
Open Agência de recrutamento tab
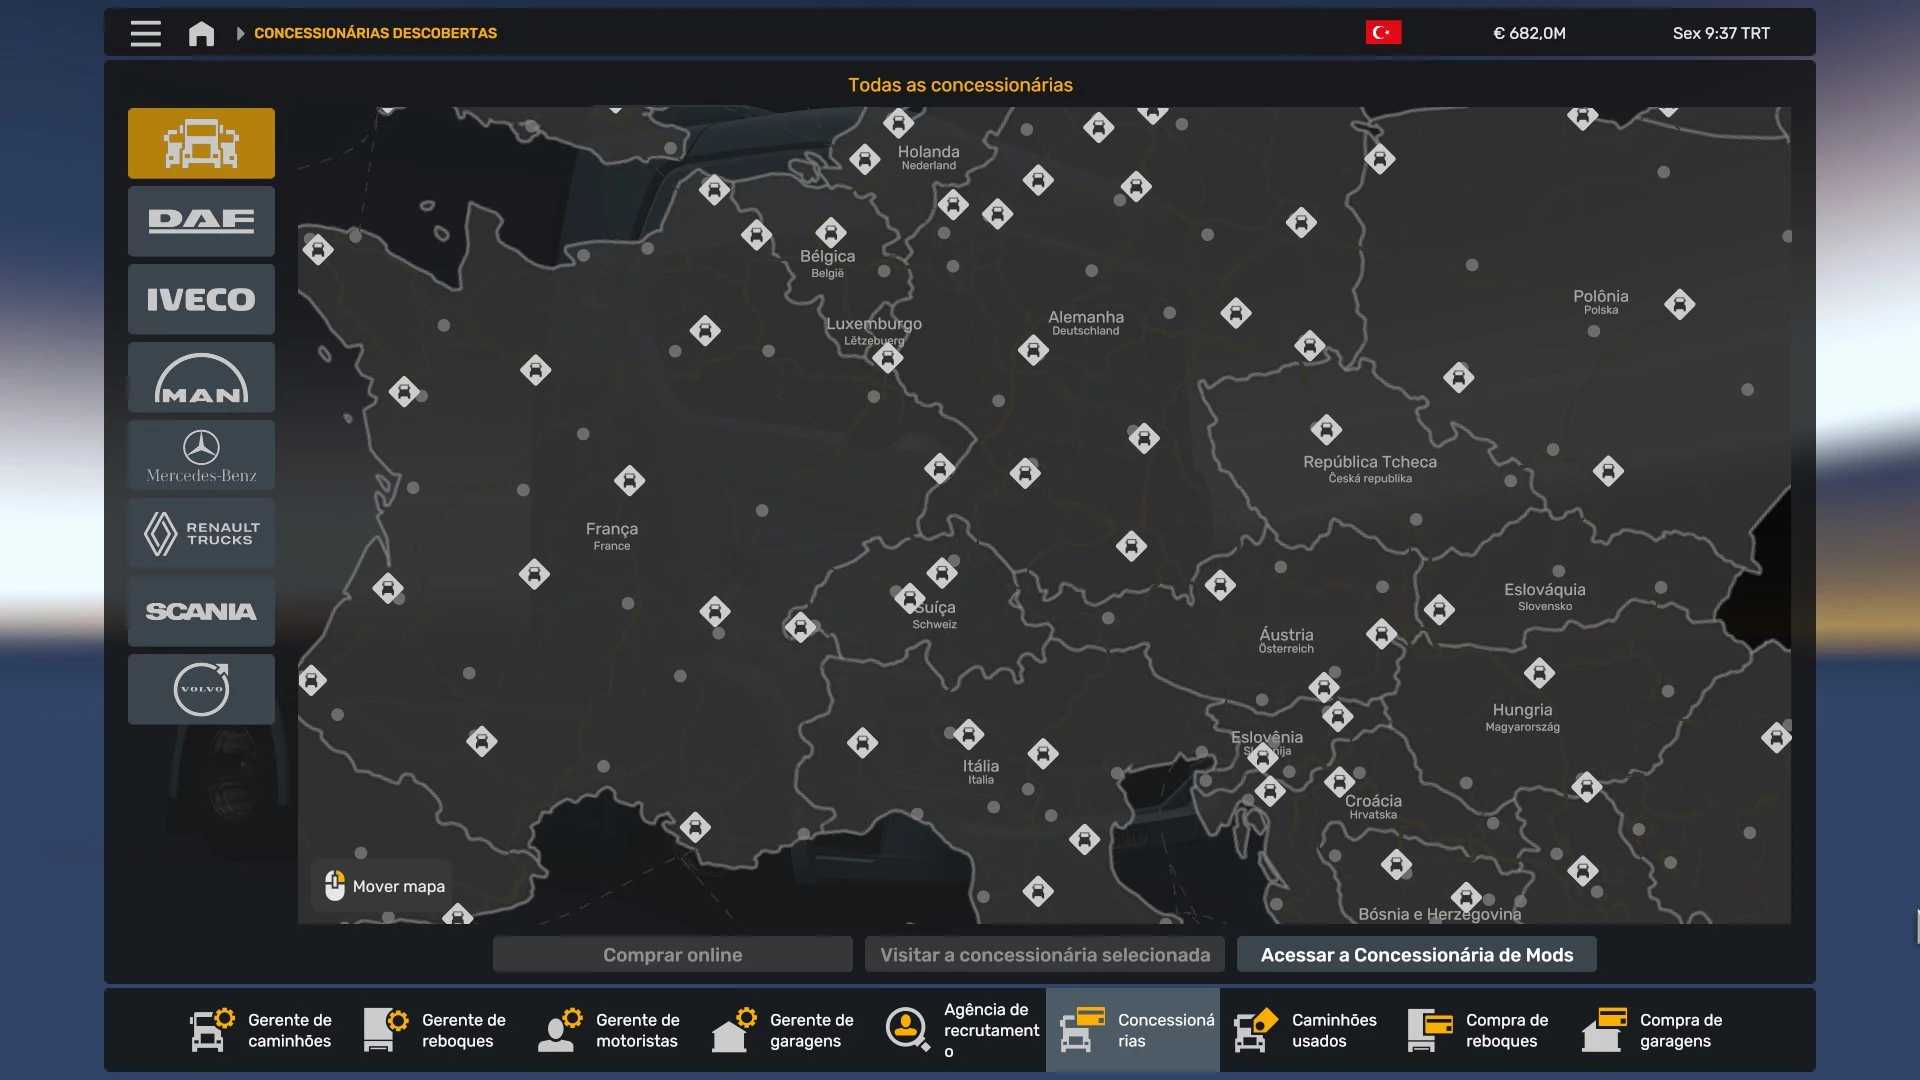(x=962, y=1030)
